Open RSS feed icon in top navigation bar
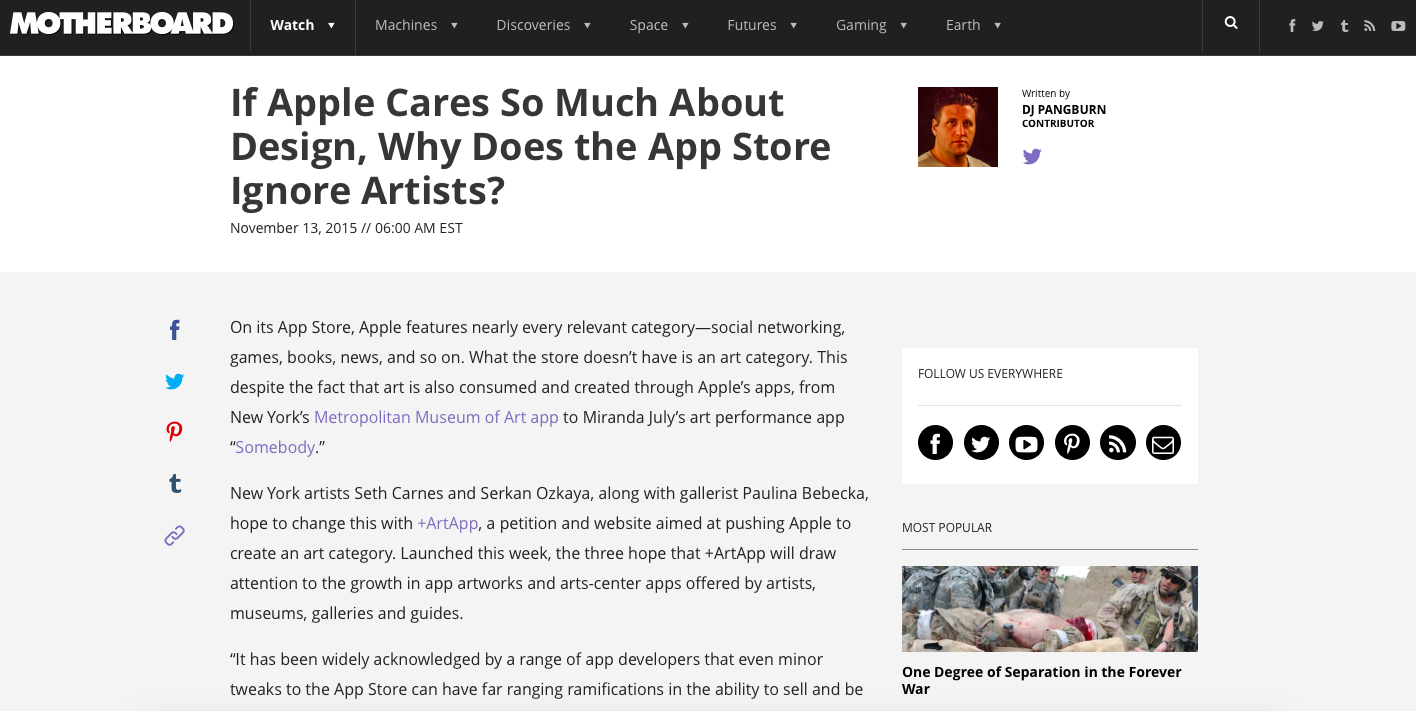 point(1370,26)
